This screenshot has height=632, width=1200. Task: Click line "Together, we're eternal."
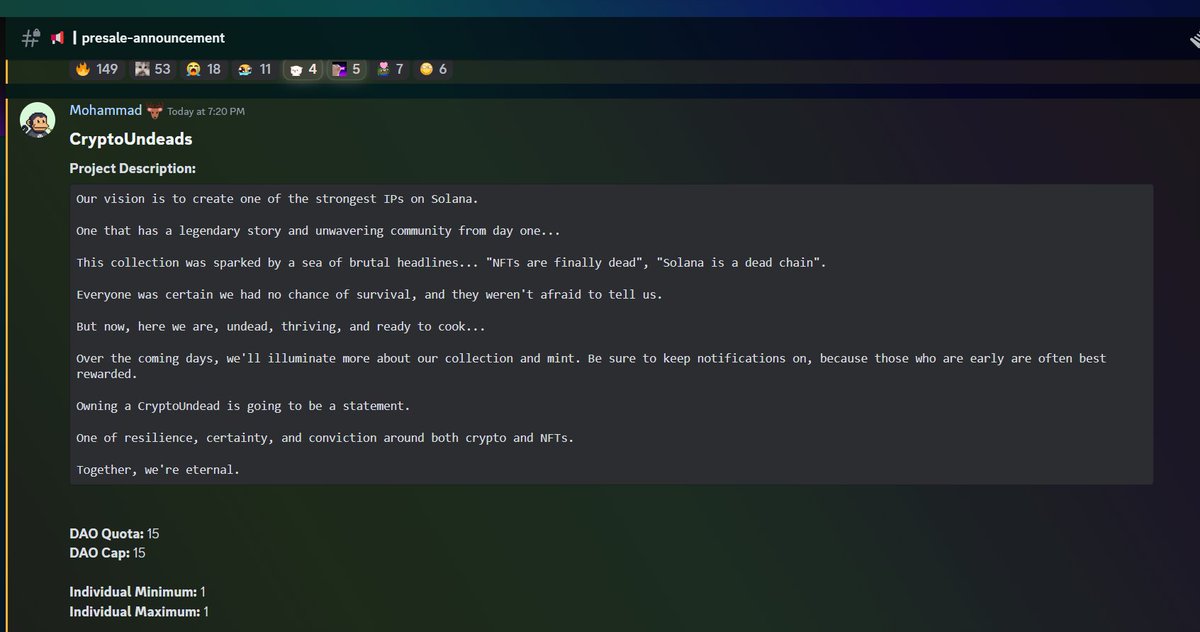click(158, 470)
